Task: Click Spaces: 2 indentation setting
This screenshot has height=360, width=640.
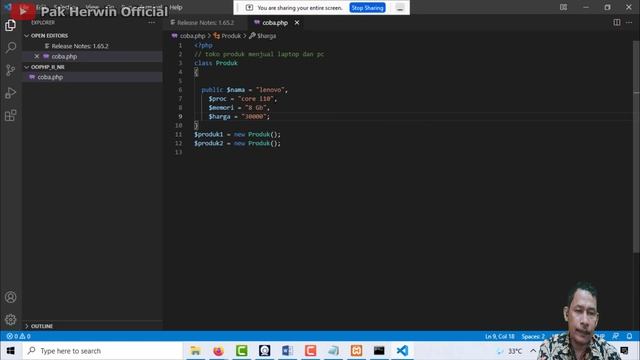Action: (x=533, y=336)
